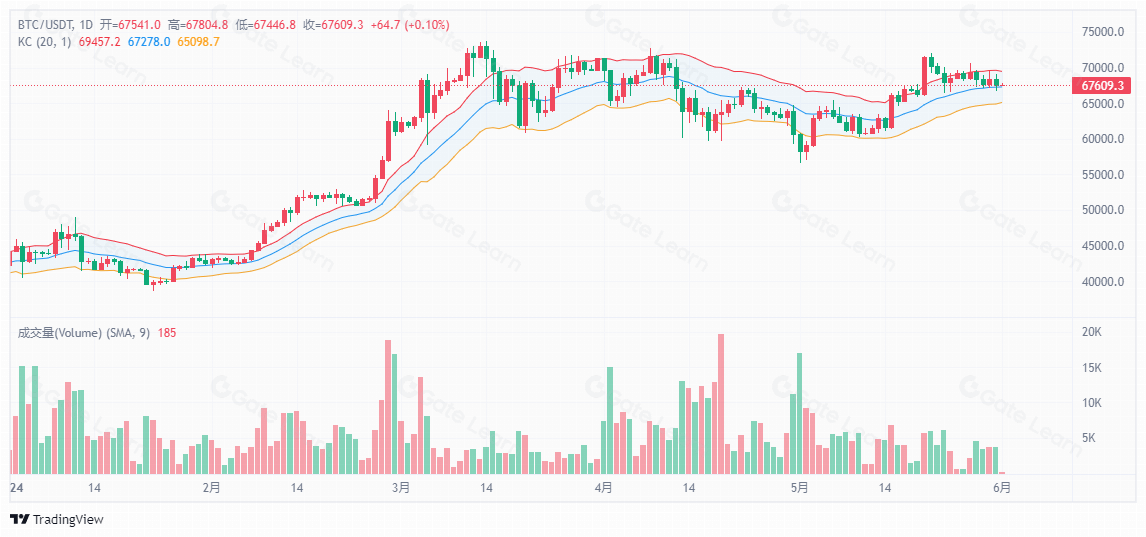Click the 40000.0 price axis label
Image resolution: width=1146 pixels, height=537 pixels.
[x=1103, y=282]
